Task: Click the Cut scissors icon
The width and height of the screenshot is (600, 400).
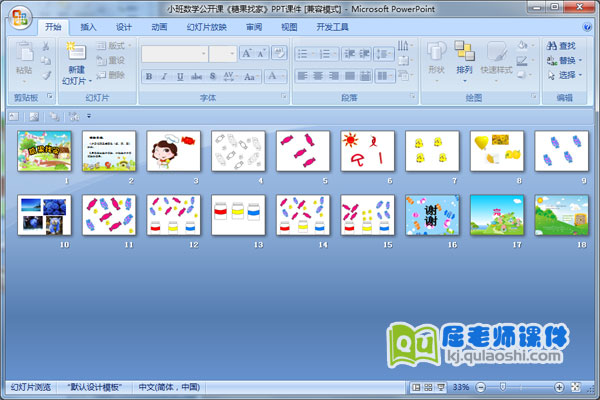Action: [x=46, y=46]
